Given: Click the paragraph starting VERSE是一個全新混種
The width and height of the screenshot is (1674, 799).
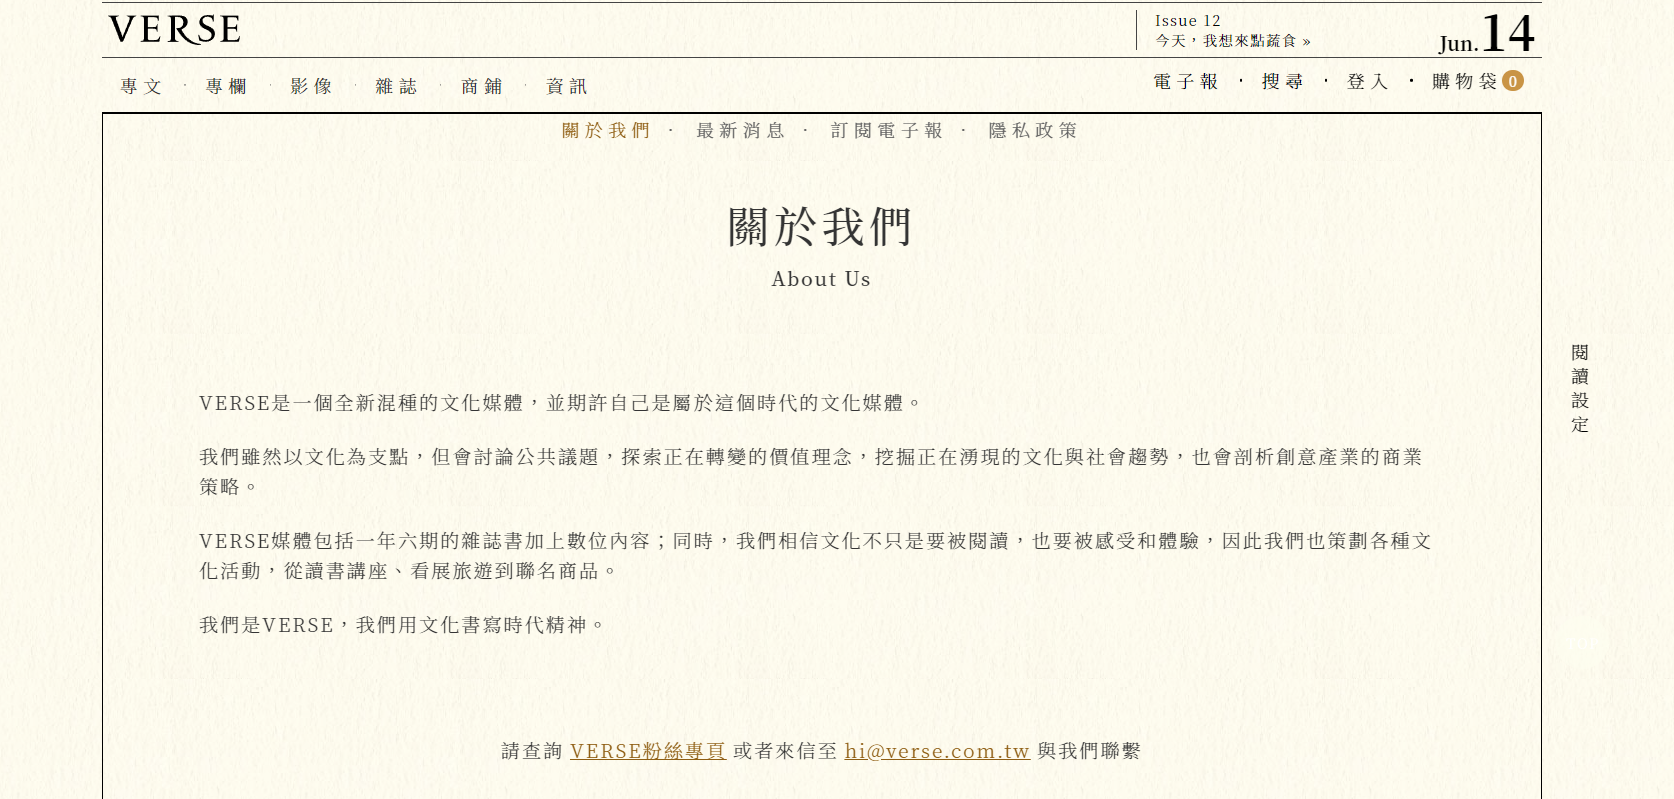Looking at the screenshot, I should pyautogui.click(x=560, y=403).
